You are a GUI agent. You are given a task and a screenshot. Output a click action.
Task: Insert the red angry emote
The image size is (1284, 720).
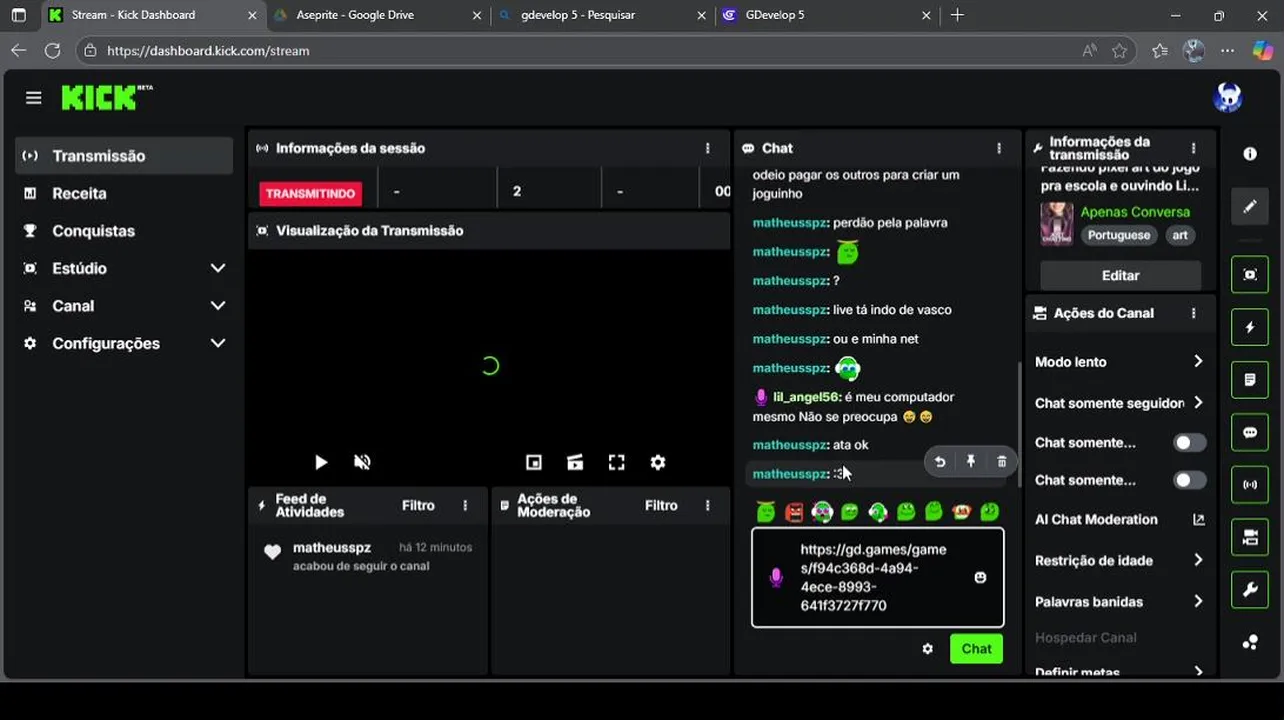(x=794, y=512)
